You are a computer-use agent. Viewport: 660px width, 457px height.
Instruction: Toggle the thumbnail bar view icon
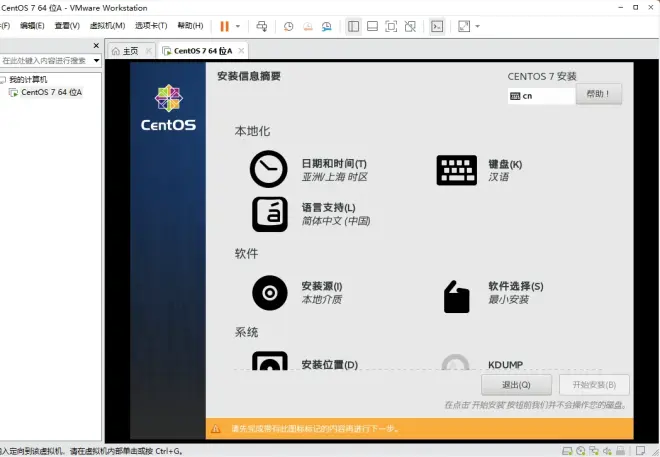[372, 27]
